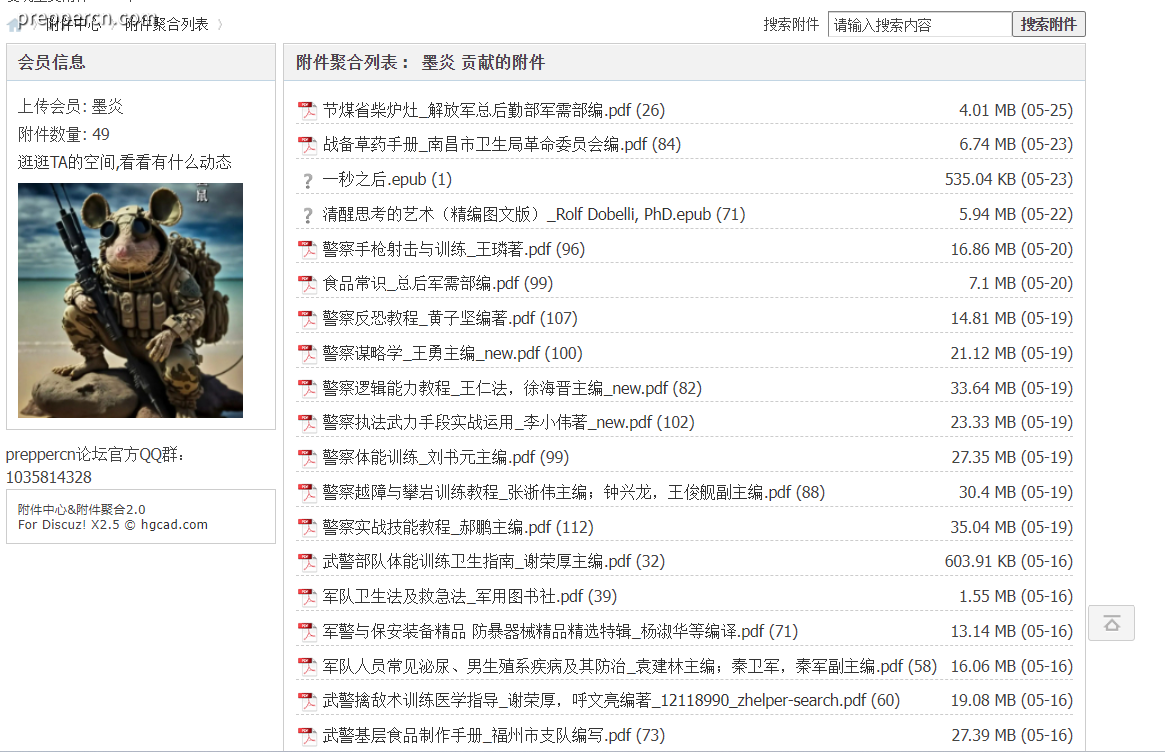
Task: Focus the 请输入搜索内容 search field
Action: pos(920,25)
